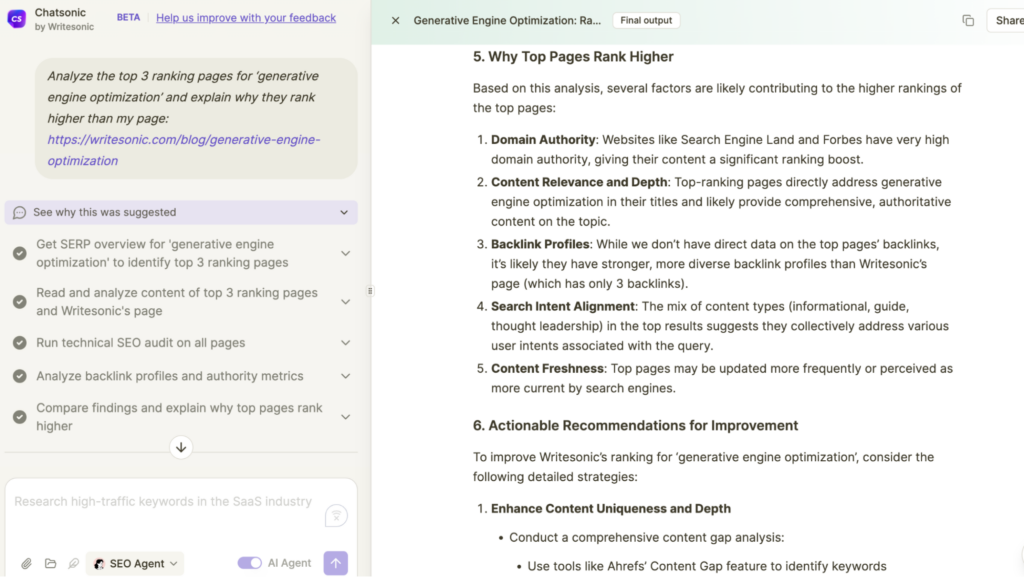Open the folder icon below the prompt

pos(50,563)
